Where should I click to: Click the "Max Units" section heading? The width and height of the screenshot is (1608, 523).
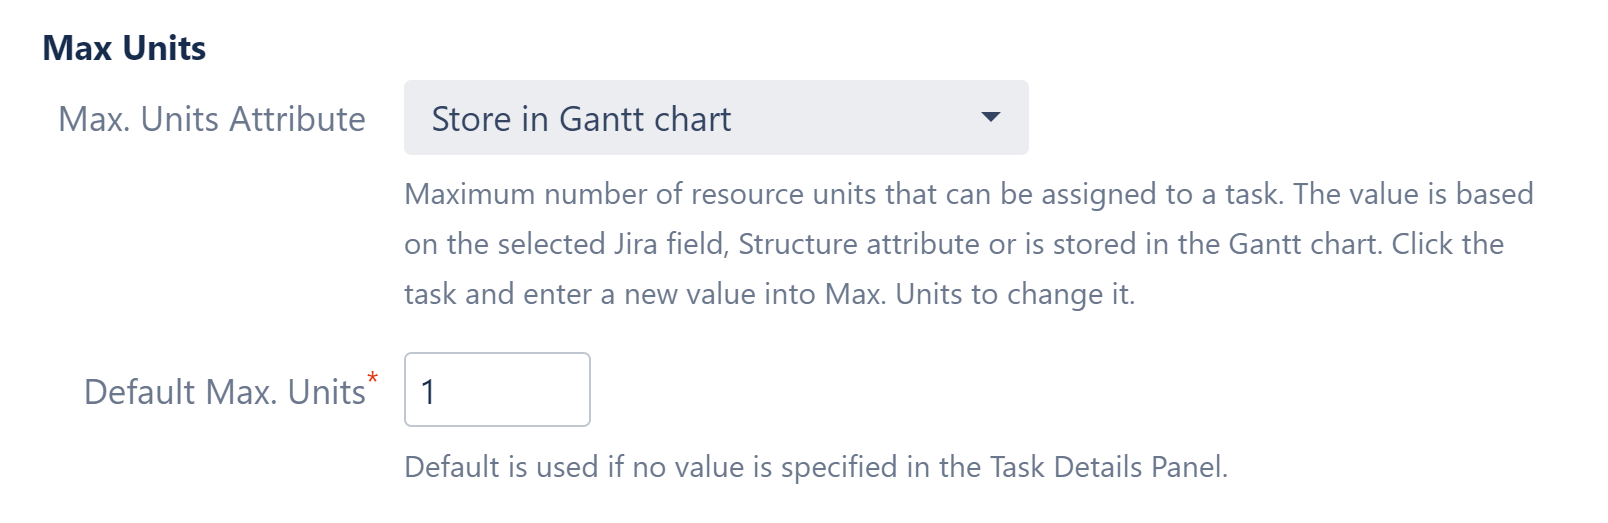(x=124, y=48)
